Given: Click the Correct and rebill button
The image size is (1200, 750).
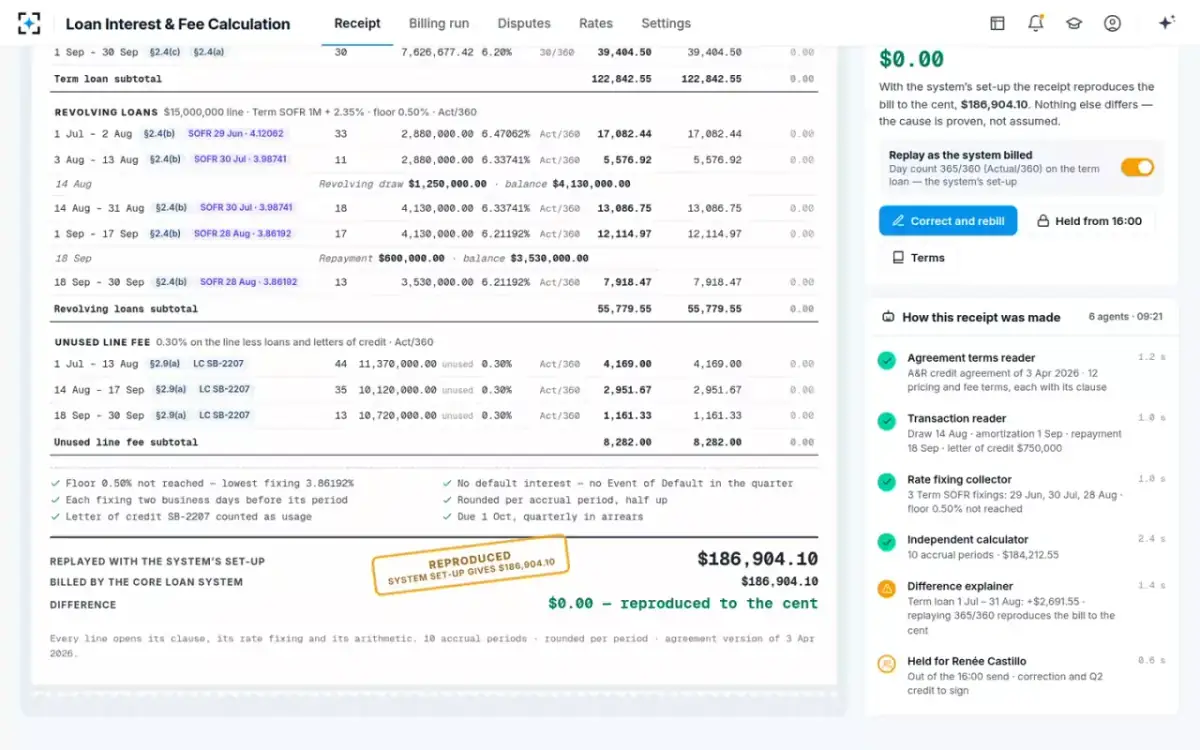Looking at the screenshot, I should (x=948, y=221).
